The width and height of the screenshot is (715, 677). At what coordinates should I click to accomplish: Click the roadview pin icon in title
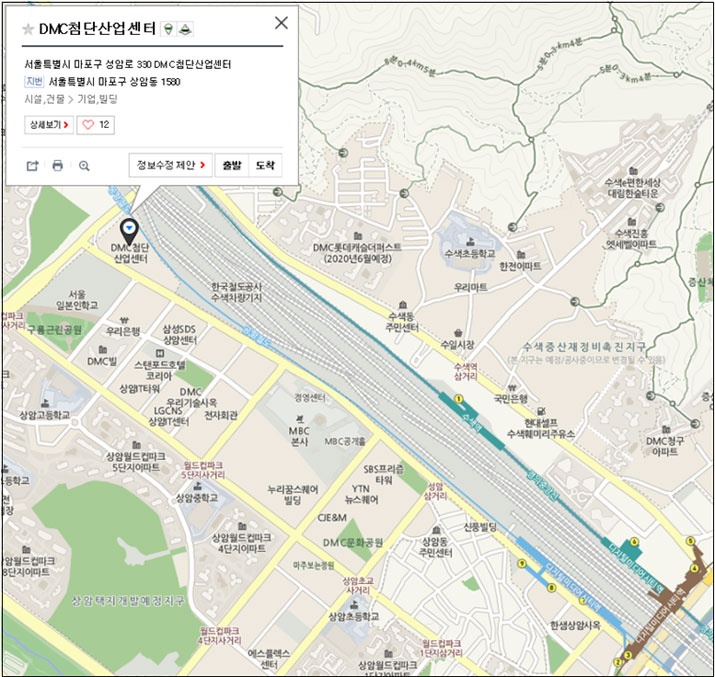170,29
